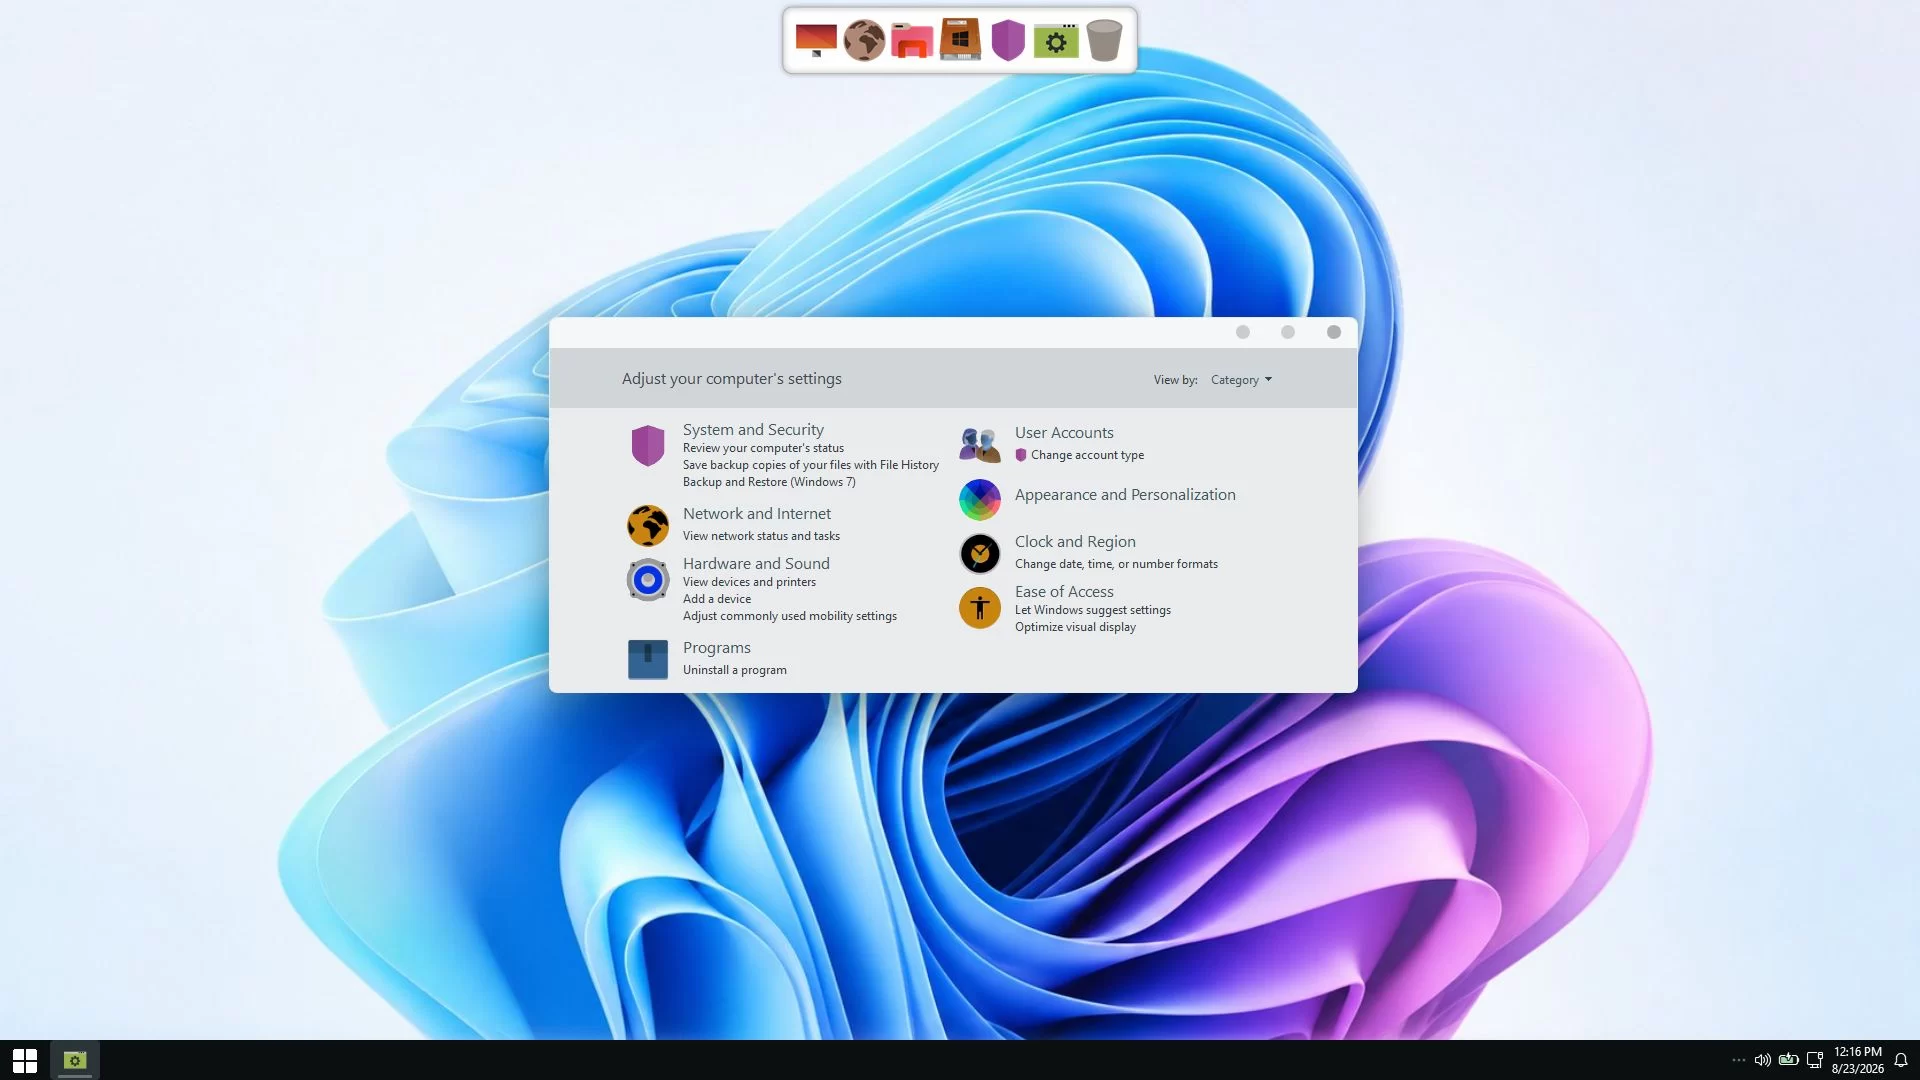The width and height of the screenshot is (1920, 1080).
Task: Open User Accounts category
Action: click(1064, 433)
